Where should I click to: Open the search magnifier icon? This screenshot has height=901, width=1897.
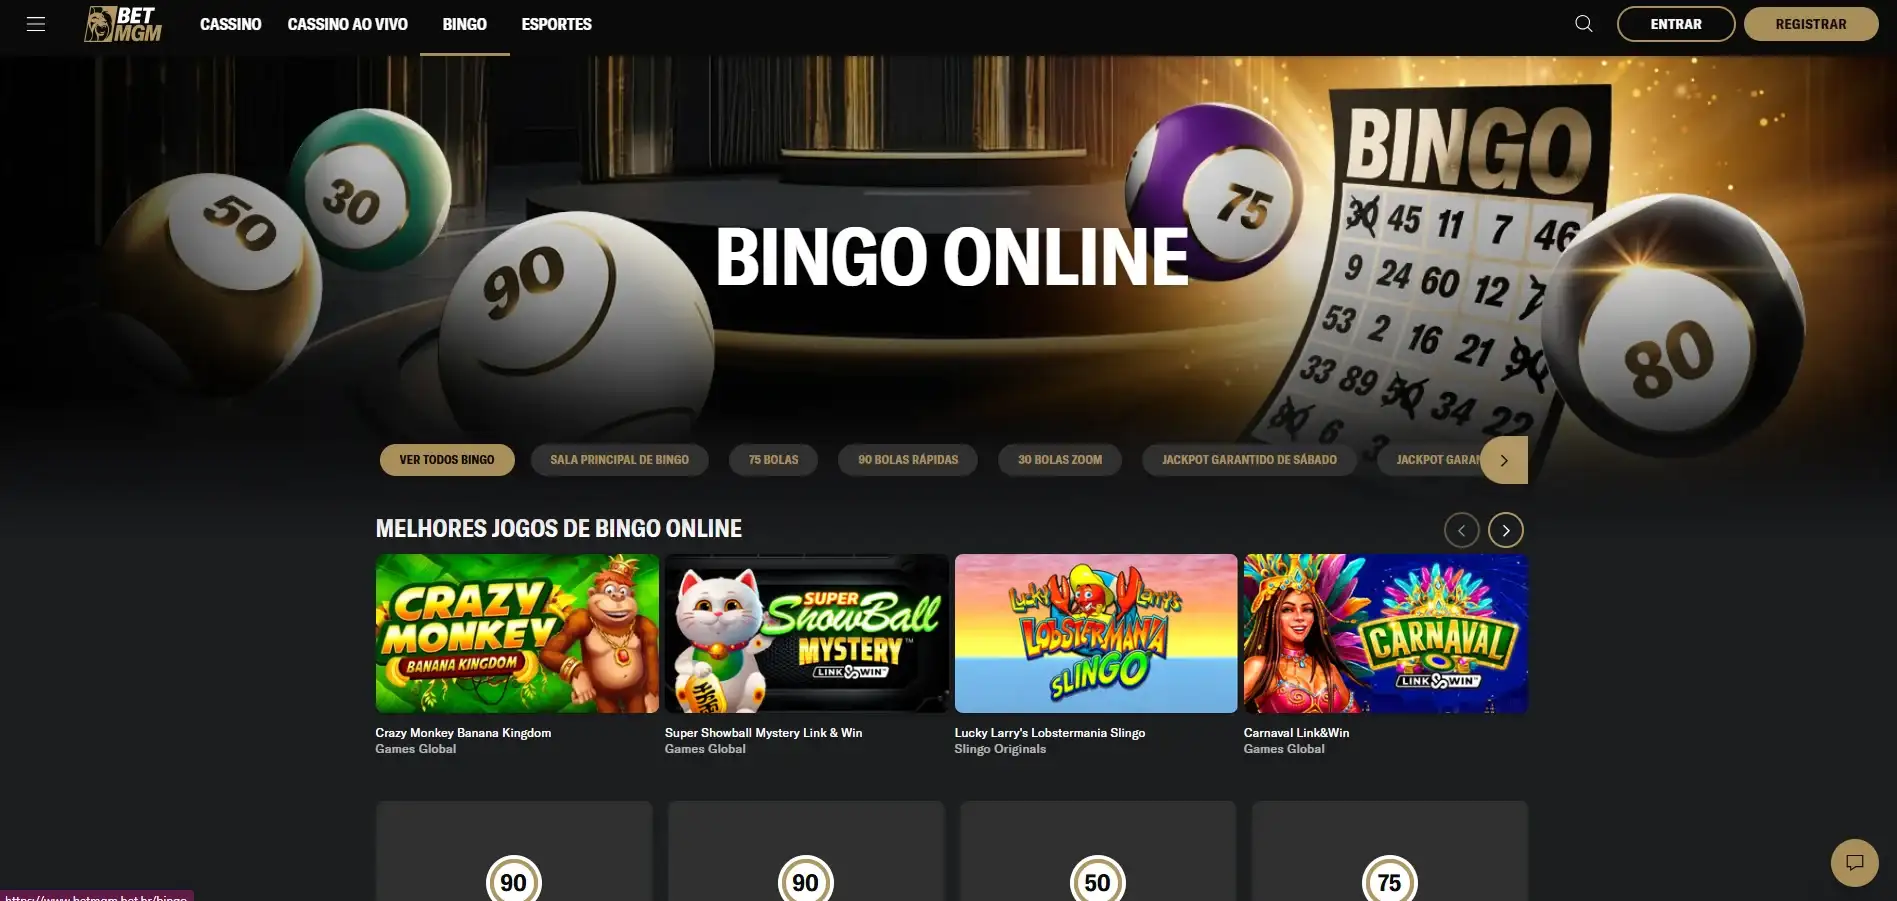pos(1584,24)
